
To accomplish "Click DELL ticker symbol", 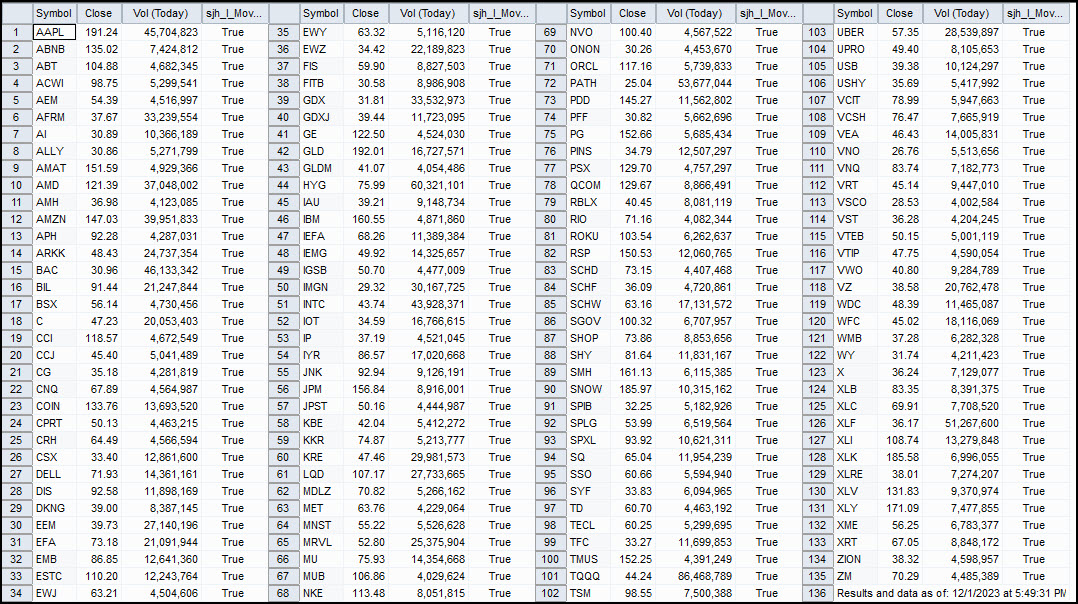I will (x=54, y=474).
